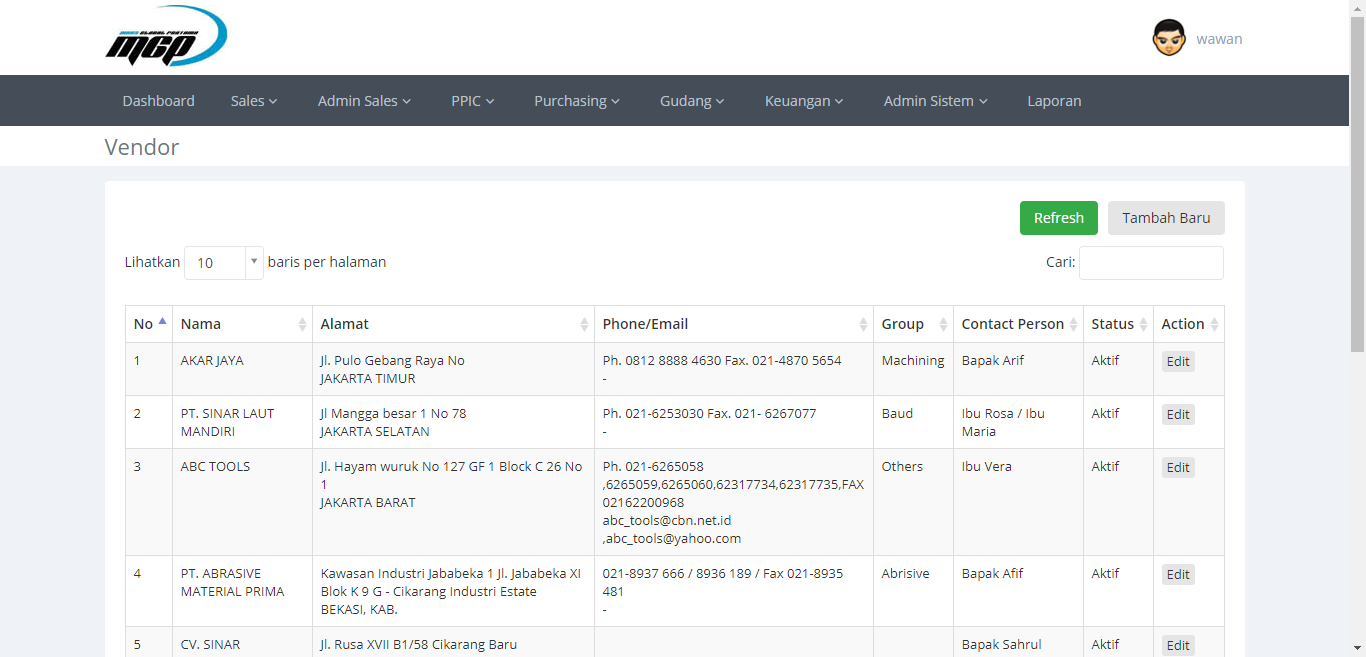The height and width of the screenshot is (657, 1366).
Task: Expand the Admin Sales menu
Action: [x=365, y=101]
